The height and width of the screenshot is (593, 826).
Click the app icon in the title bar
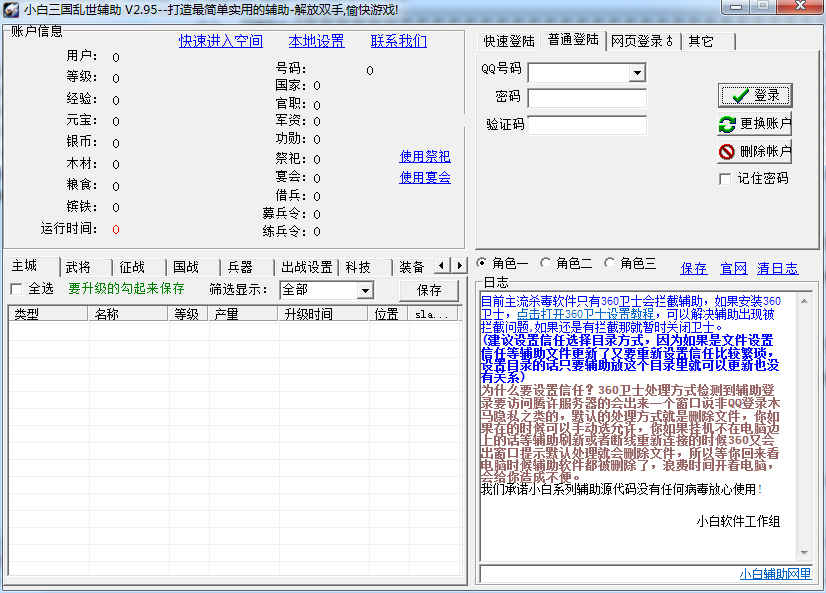pyautogui.click(x=11, y=10)
